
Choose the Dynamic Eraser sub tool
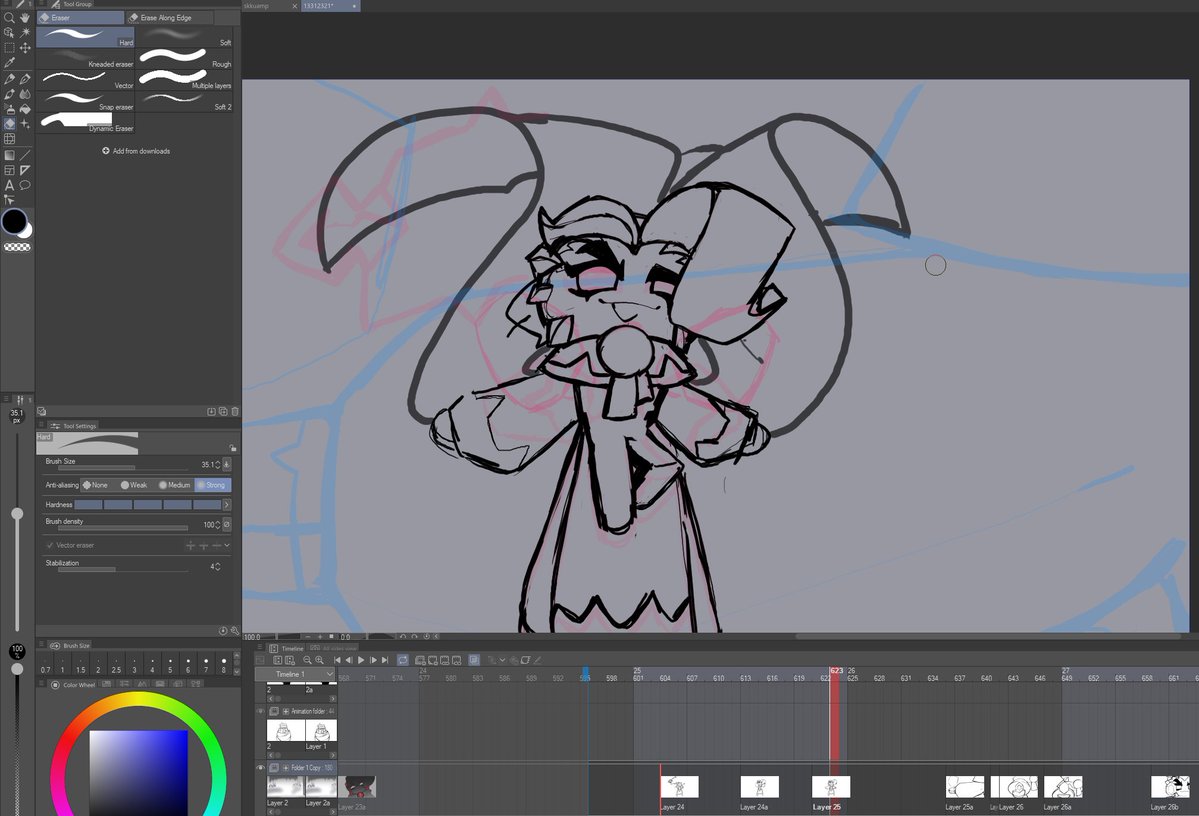[x=85, y=122]
